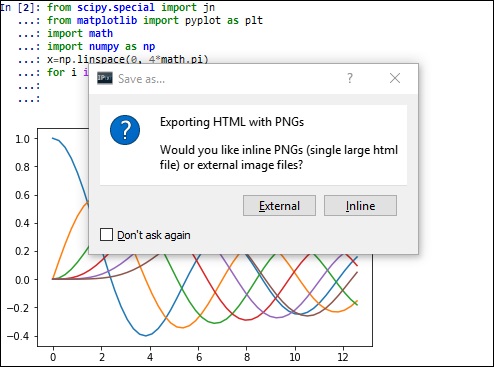Click the 1.0 y-axis tick label
The image size is (494, 368).
pos(22,139)
